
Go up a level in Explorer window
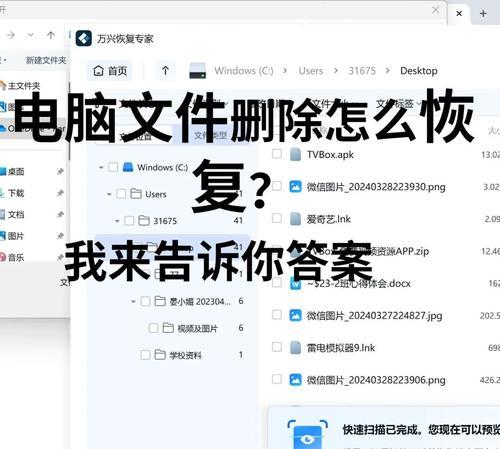51,35
